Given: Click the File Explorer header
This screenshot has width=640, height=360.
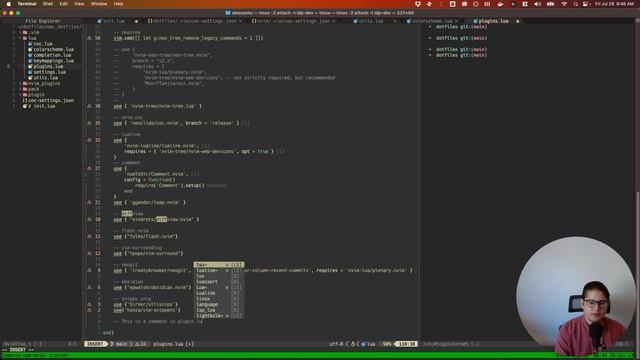Looking at the screenshot, I should coord(43,21).
